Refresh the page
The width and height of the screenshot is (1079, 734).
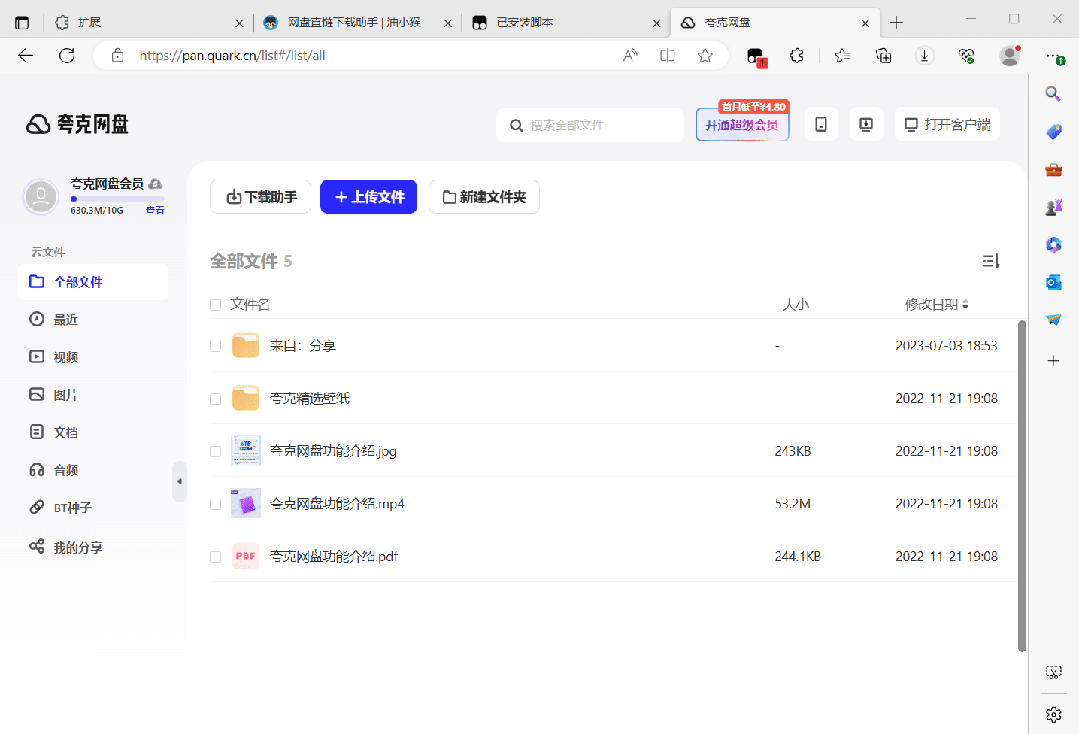pyautogui.click(x=67, y=56)
